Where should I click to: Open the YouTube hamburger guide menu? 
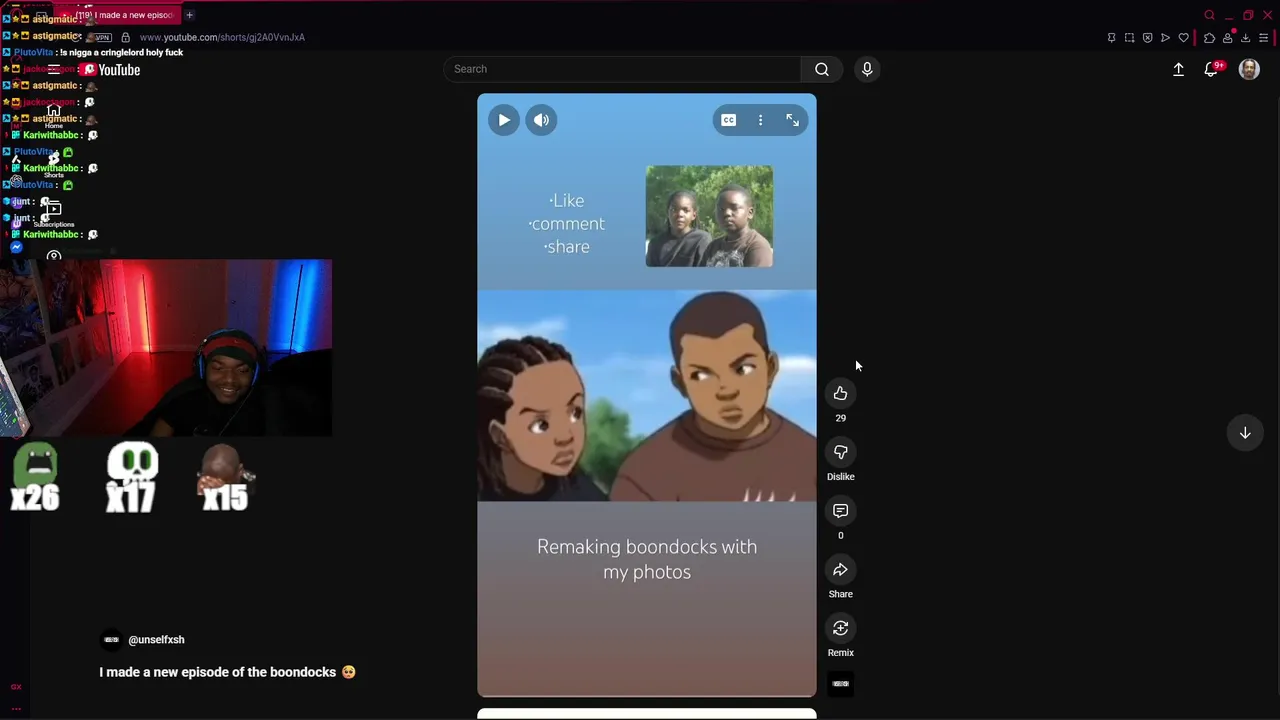click(54, 70)
